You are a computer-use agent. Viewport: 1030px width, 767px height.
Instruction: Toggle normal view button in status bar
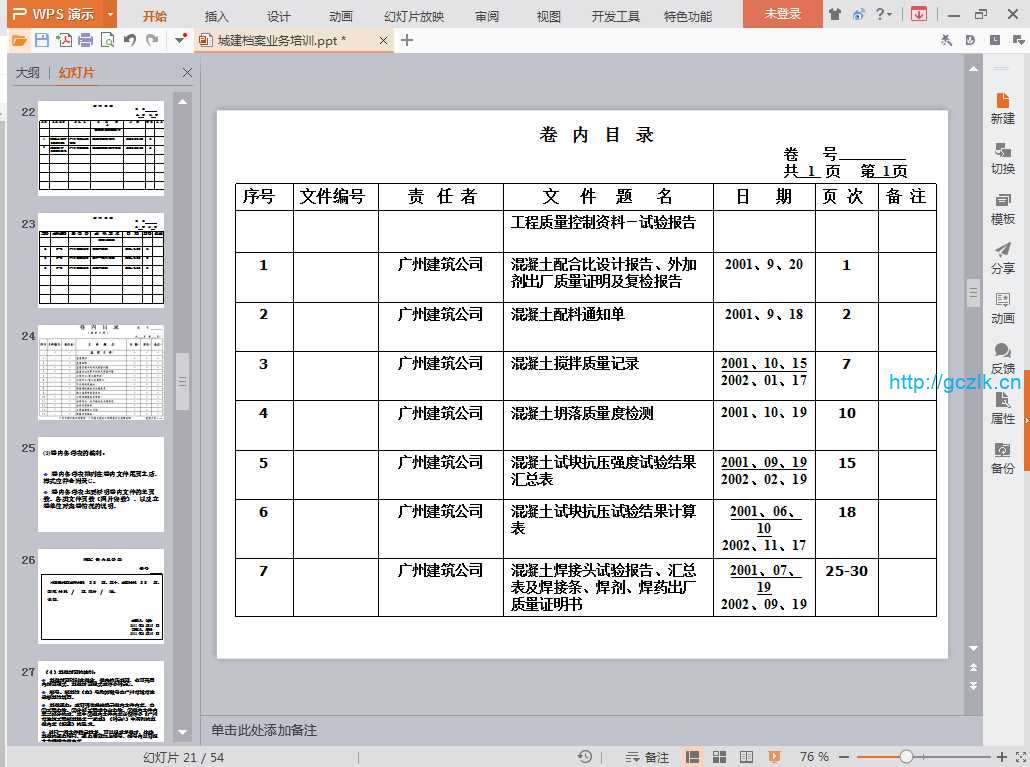click(693, 757)
